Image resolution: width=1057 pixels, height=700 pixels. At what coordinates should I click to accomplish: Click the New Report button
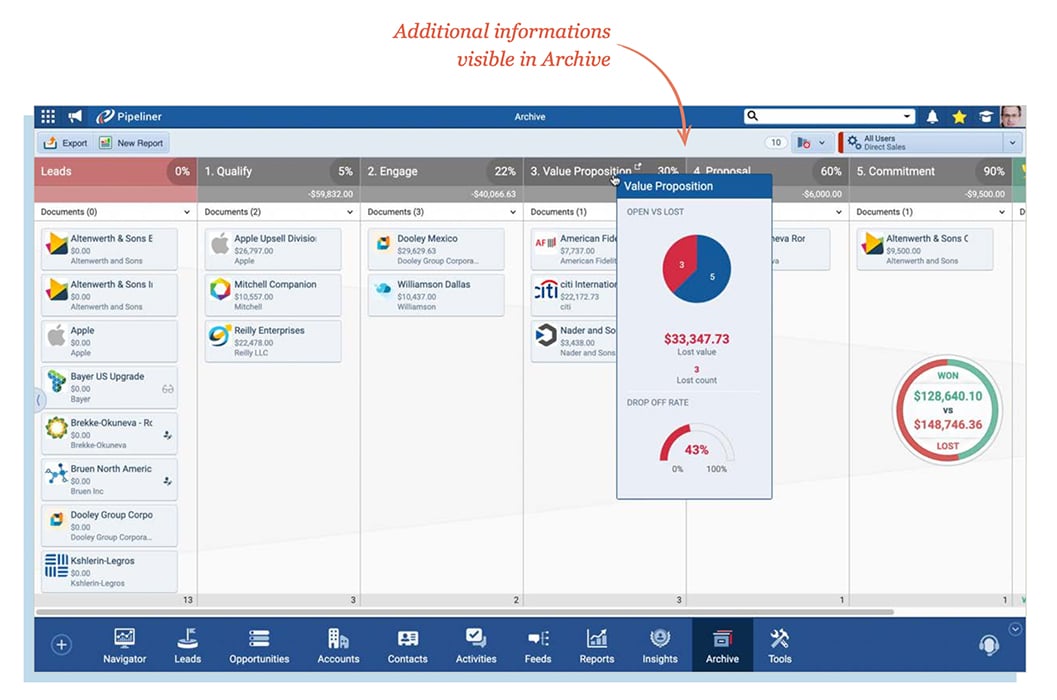(x=131, y=143)
